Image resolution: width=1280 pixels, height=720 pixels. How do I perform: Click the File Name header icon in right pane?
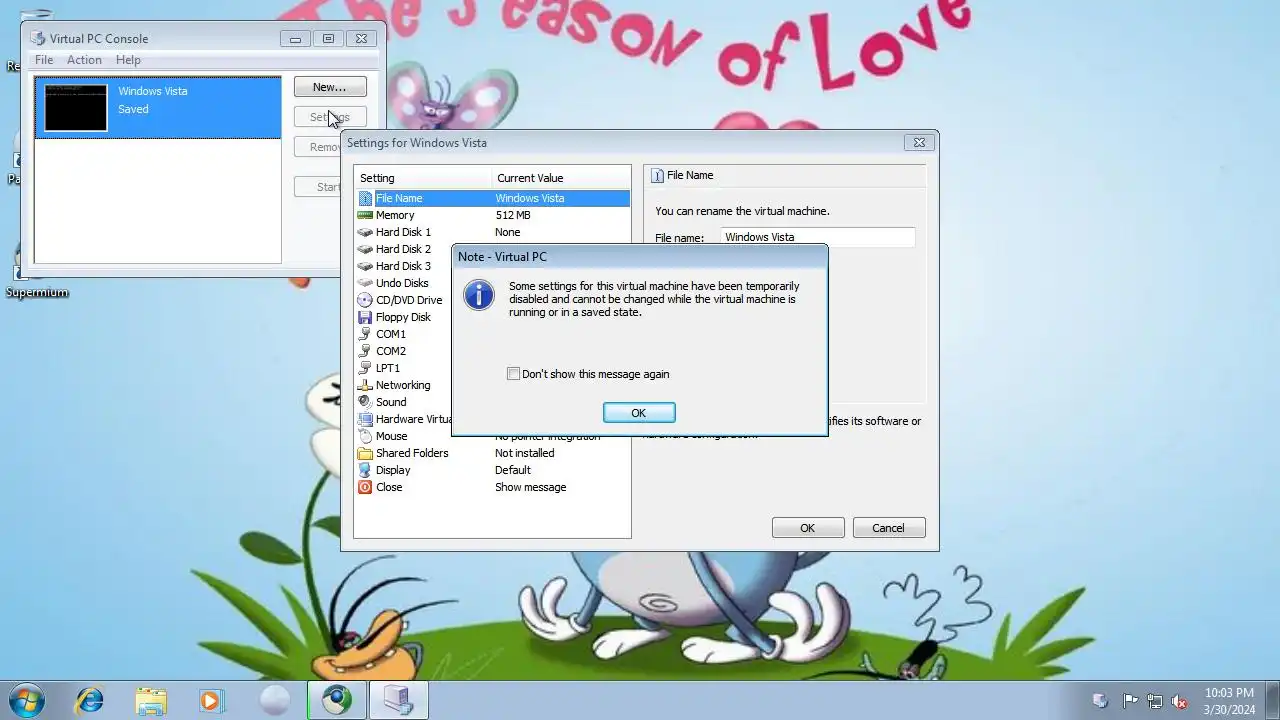657,175
